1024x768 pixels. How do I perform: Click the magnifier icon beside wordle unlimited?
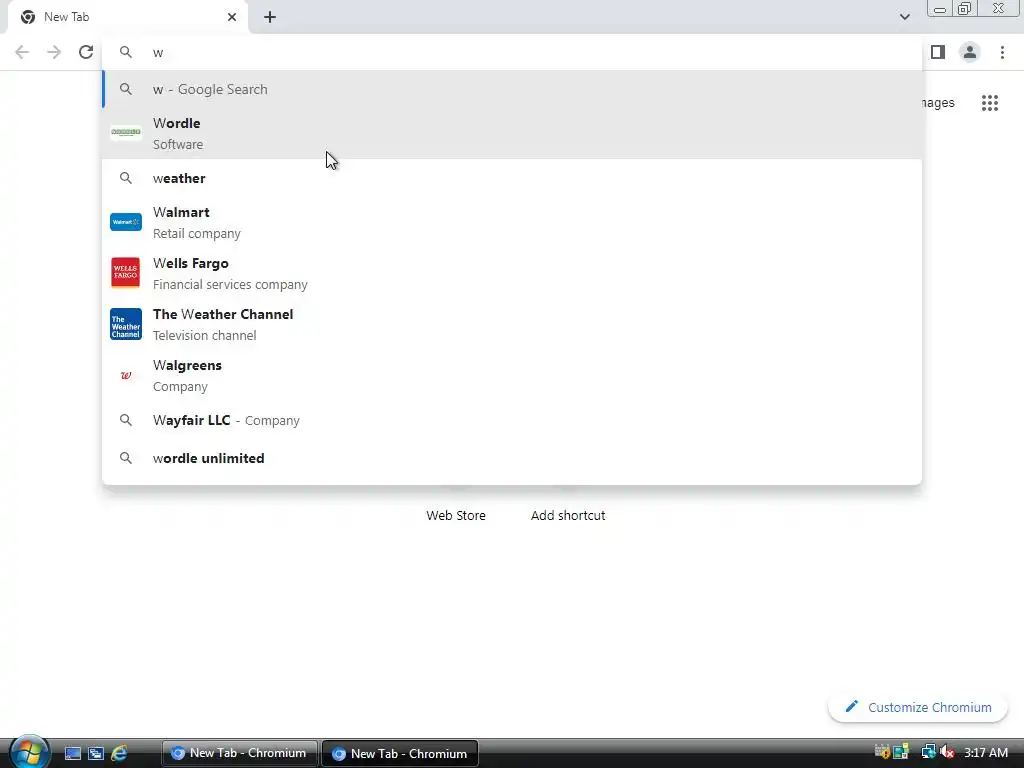pos(125,458)
